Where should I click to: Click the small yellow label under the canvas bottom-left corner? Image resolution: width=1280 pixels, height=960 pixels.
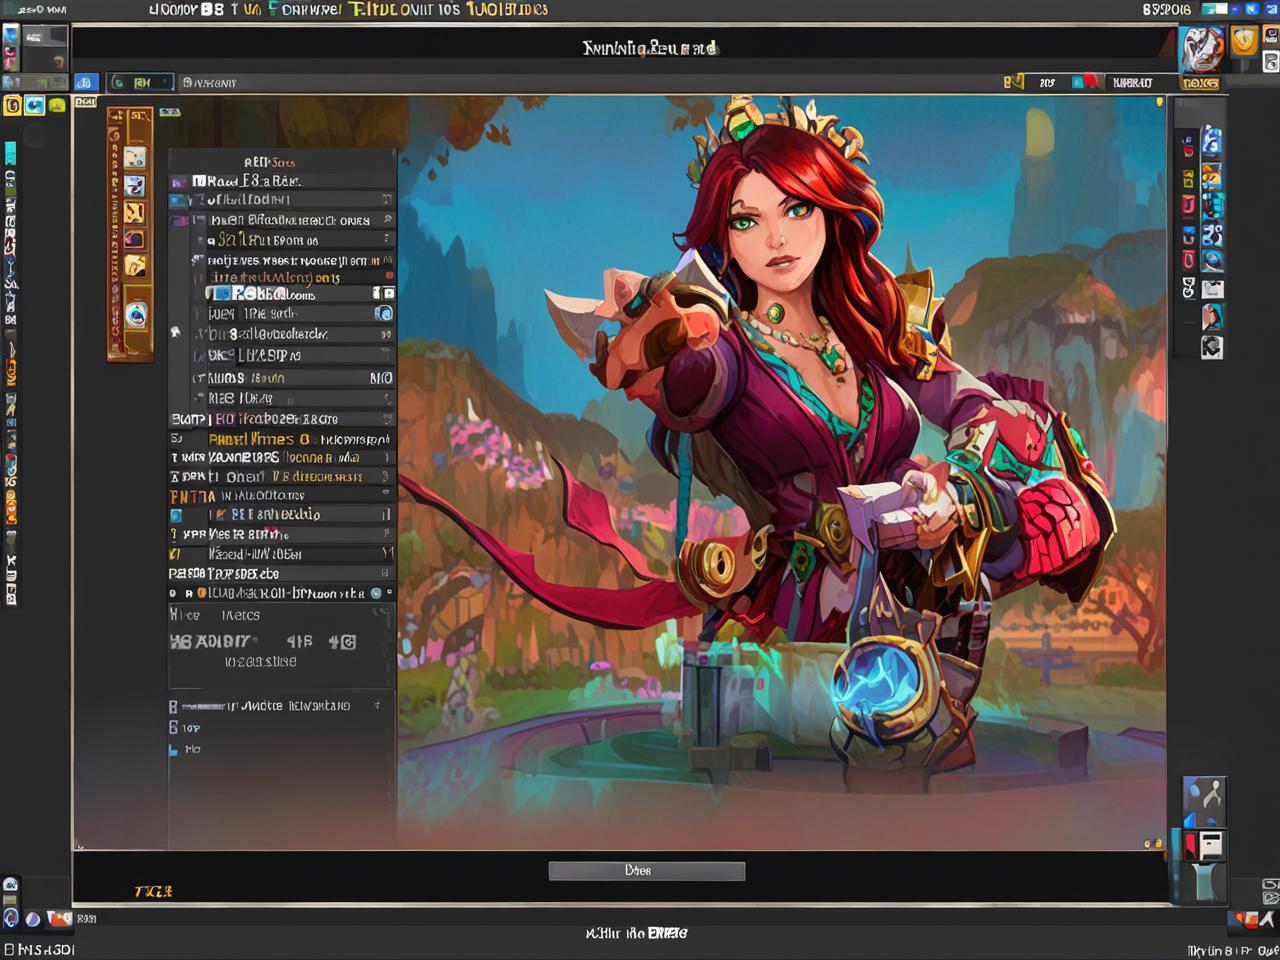click(153, 891)
